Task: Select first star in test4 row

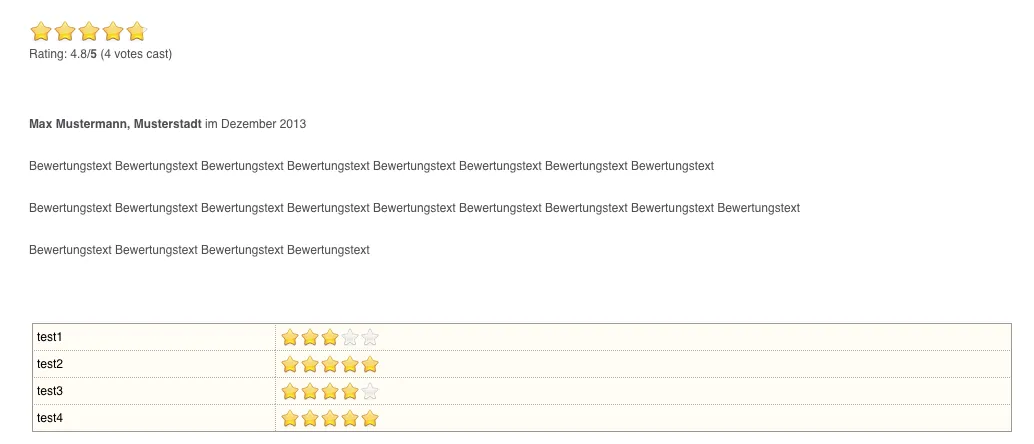Action: point(289,418)
